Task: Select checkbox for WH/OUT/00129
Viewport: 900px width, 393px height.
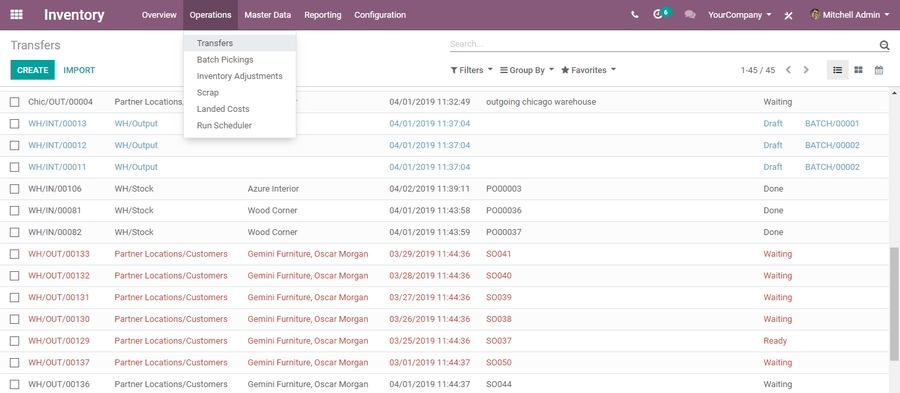Action: click(14, 341)
